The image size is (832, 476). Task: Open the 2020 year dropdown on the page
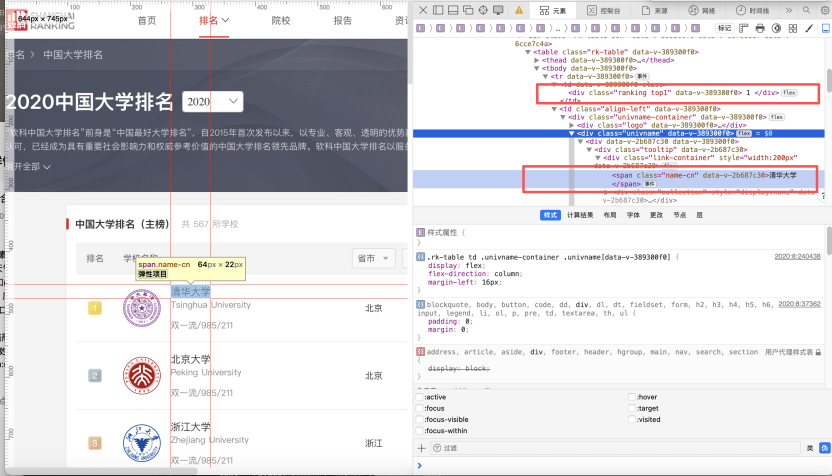pyautogui.click(x=212, y=101)
